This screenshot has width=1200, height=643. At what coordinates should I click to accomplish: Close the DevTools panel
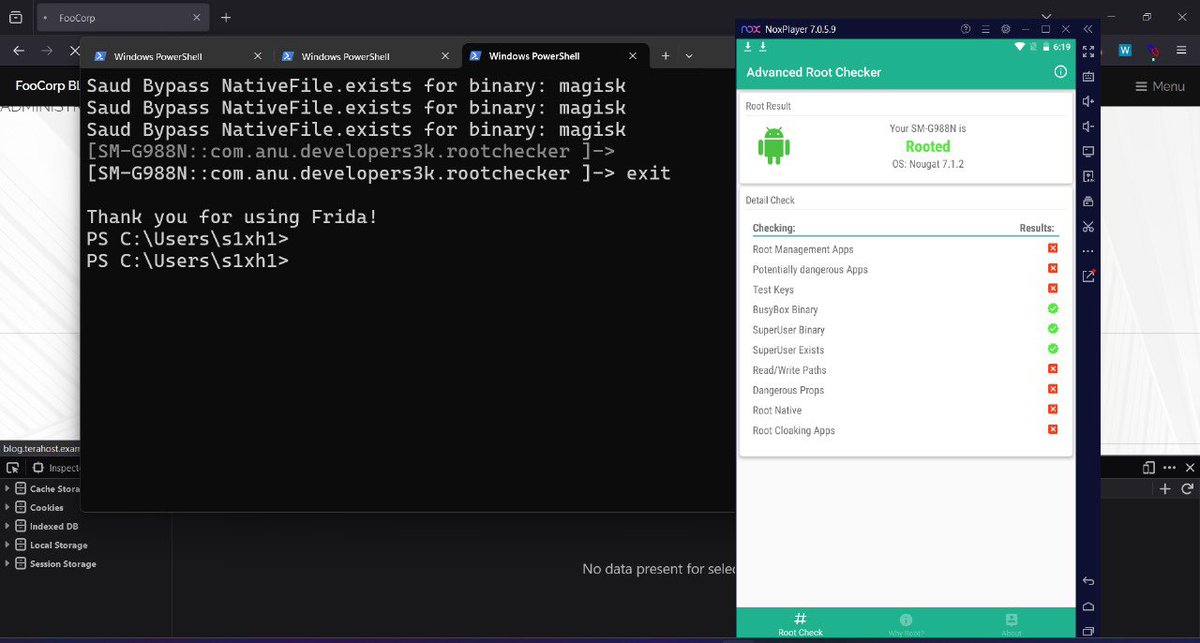[1189, 467]
